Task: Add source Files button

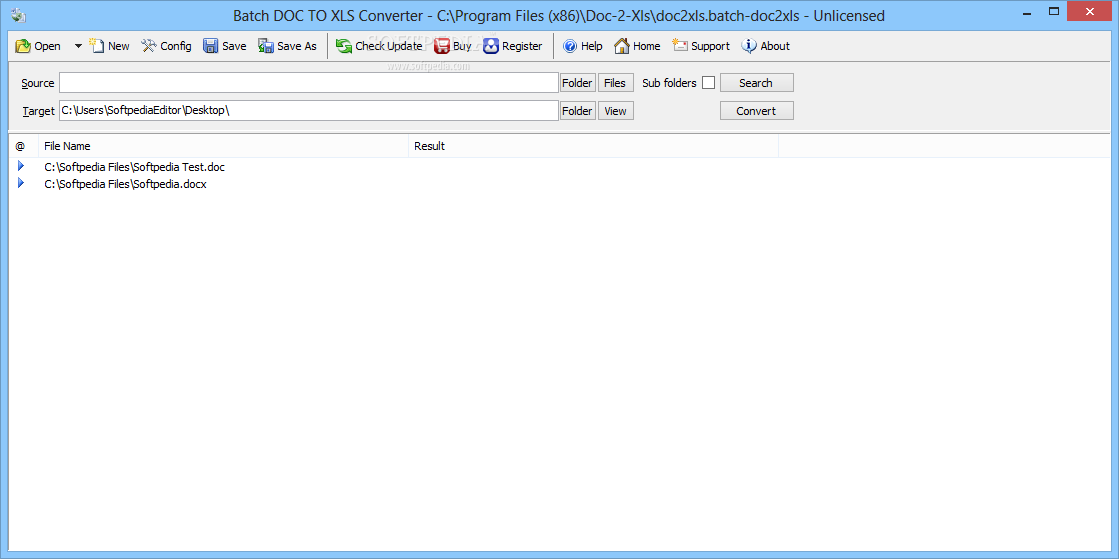Action: [x=615, y=83]
